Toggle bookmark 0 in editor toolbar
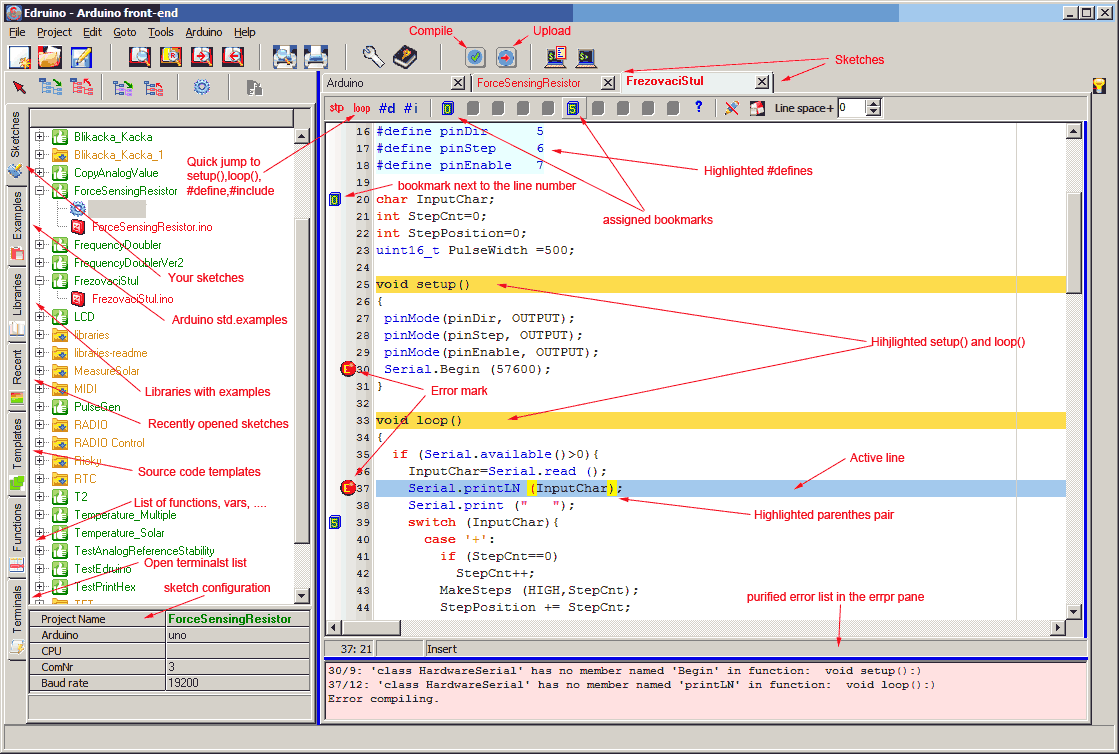 click(447, 108)
